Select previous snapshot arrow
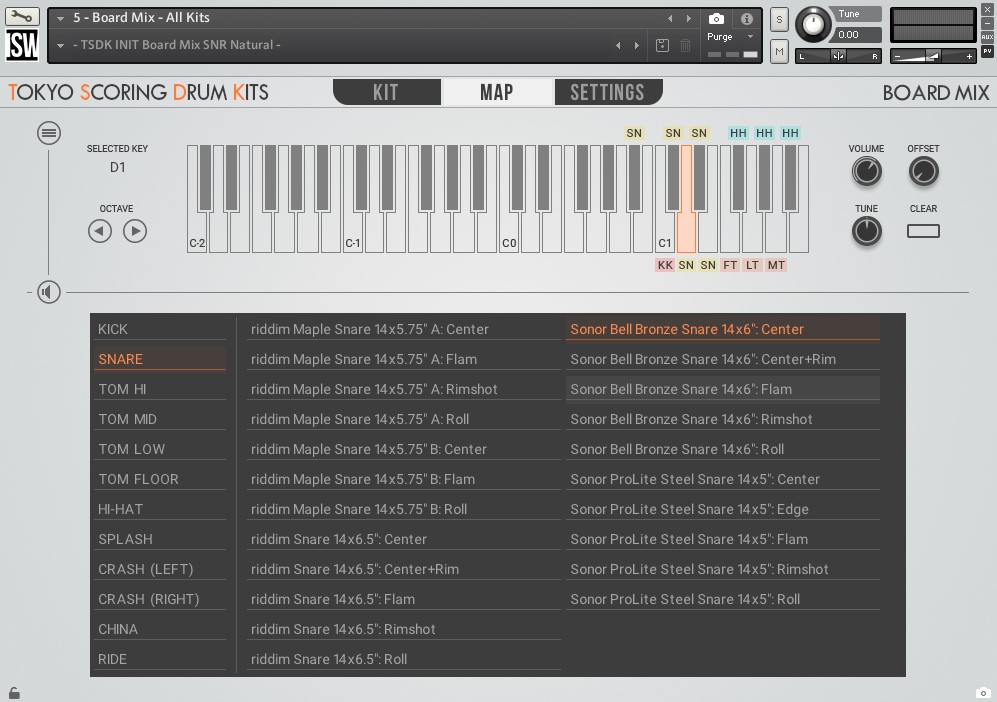The height and width of the screenshot is (702, 997). pos(618,45)
